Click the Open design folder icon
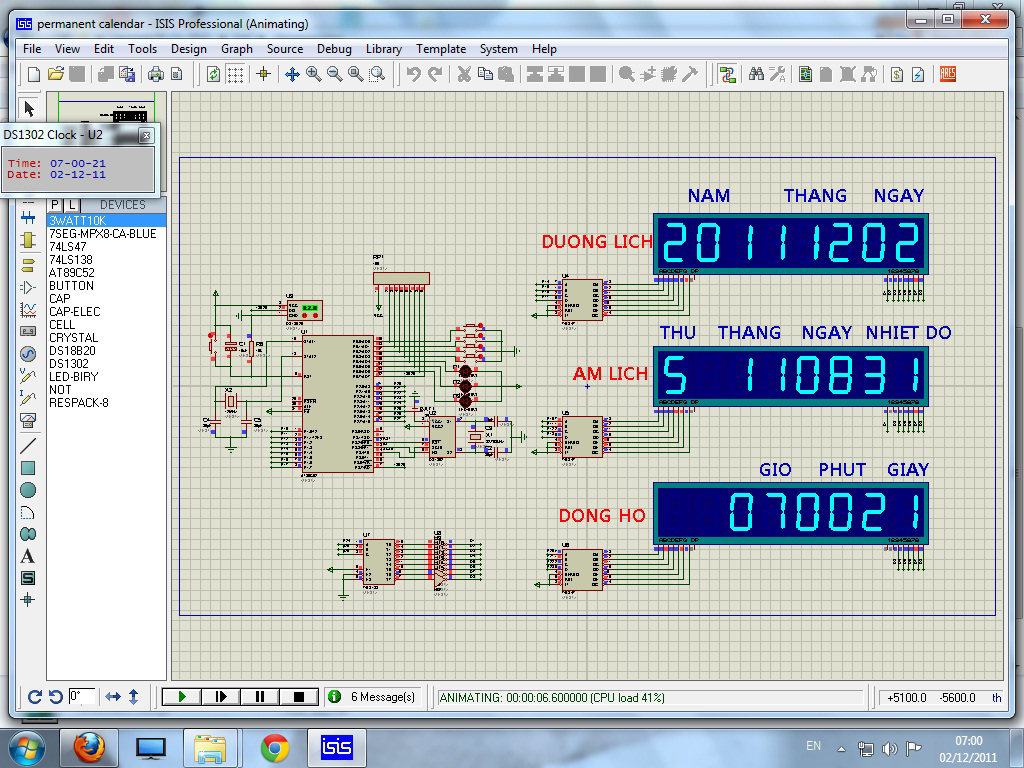 click(56, 74)
